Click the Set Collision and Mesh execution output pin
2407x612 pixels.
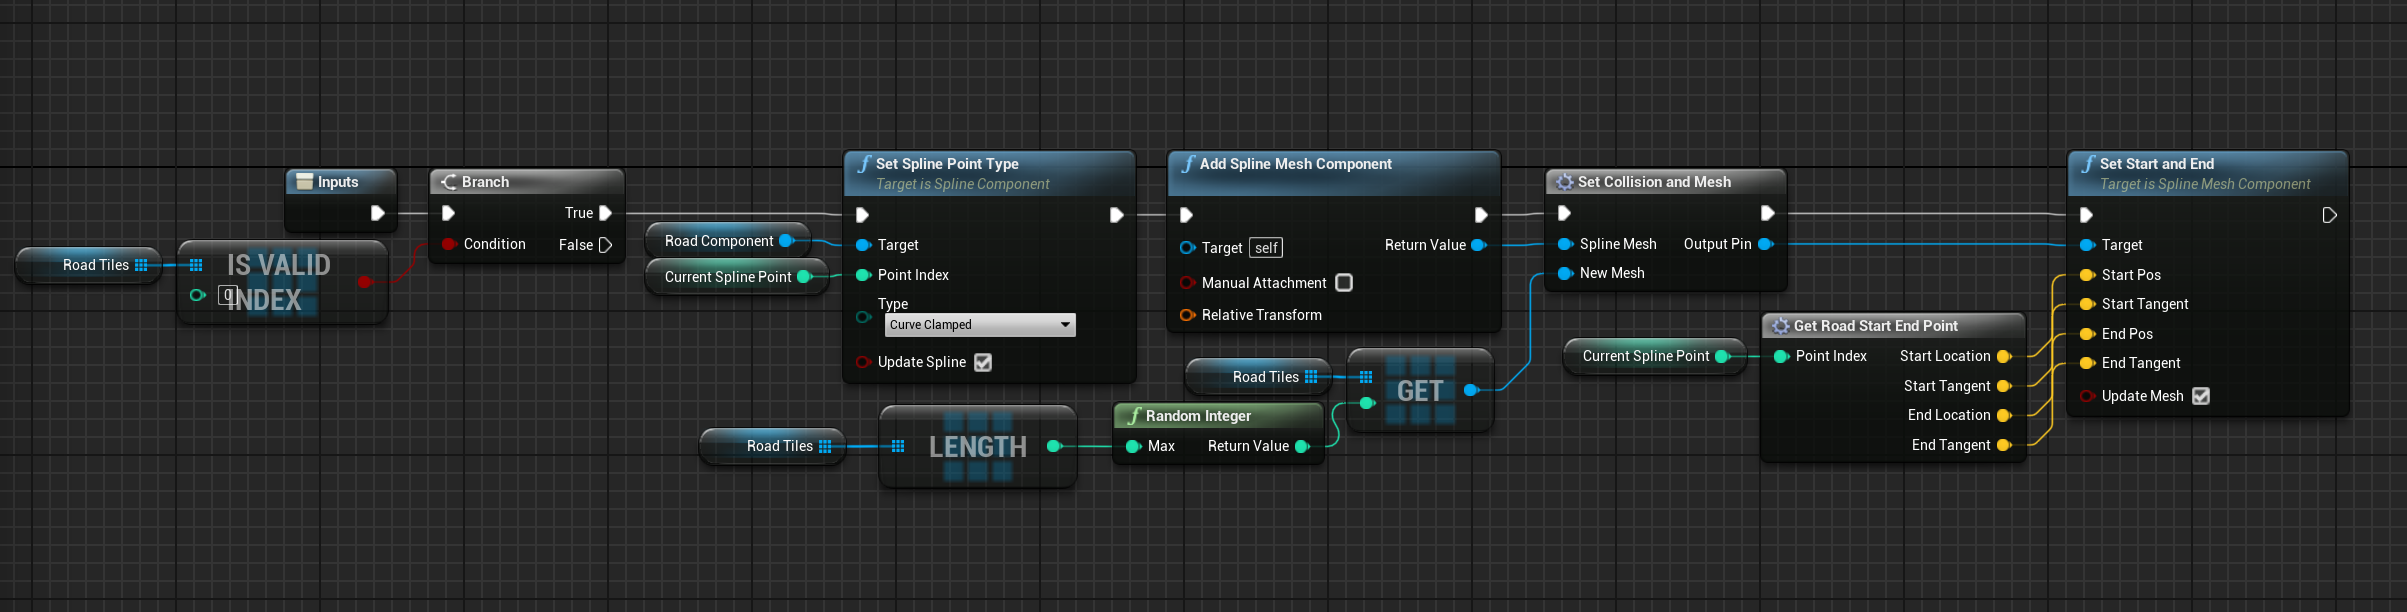pyautogui.click(x=1767, y=213)
